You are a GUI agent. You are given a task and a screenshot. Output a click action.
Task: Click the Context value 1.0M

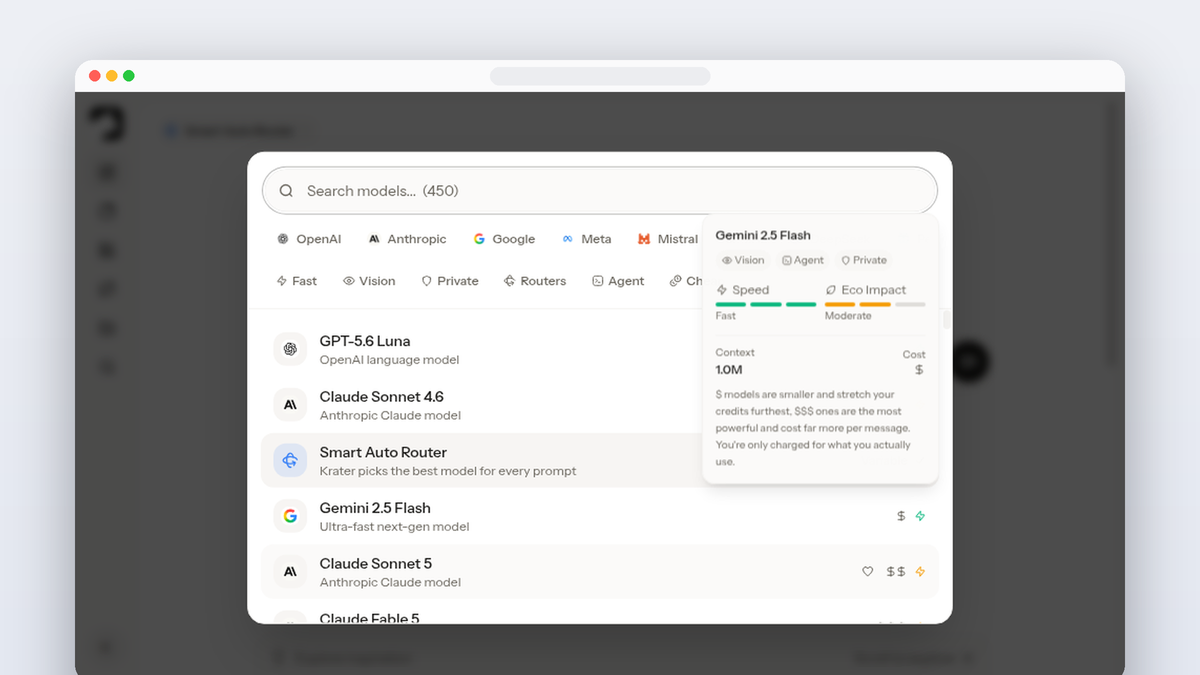[729, 370]
